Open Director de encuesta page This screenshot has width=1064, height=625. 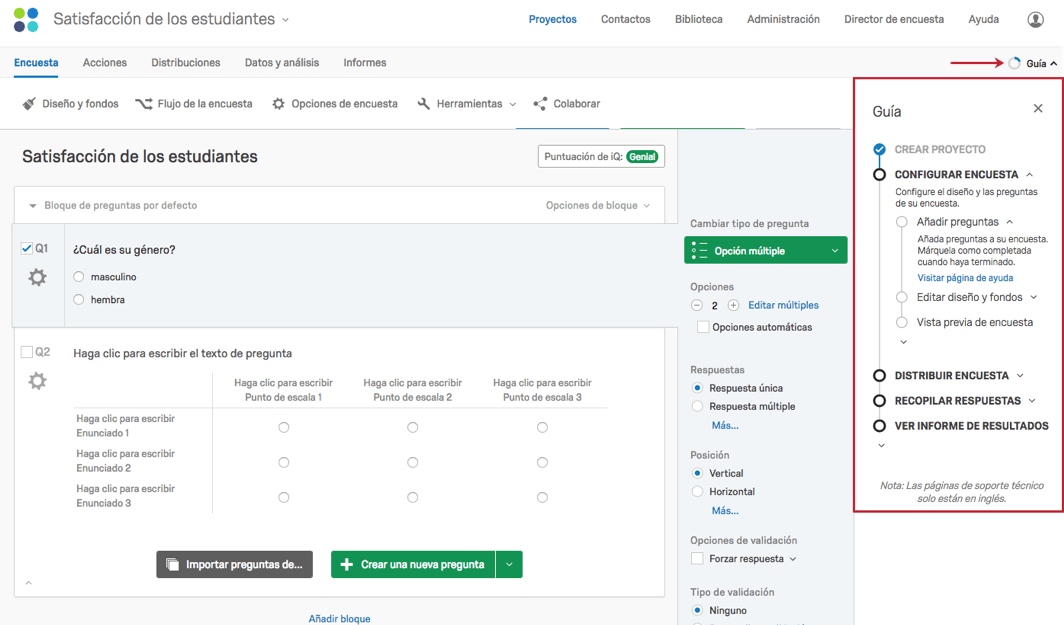[894, 20]
